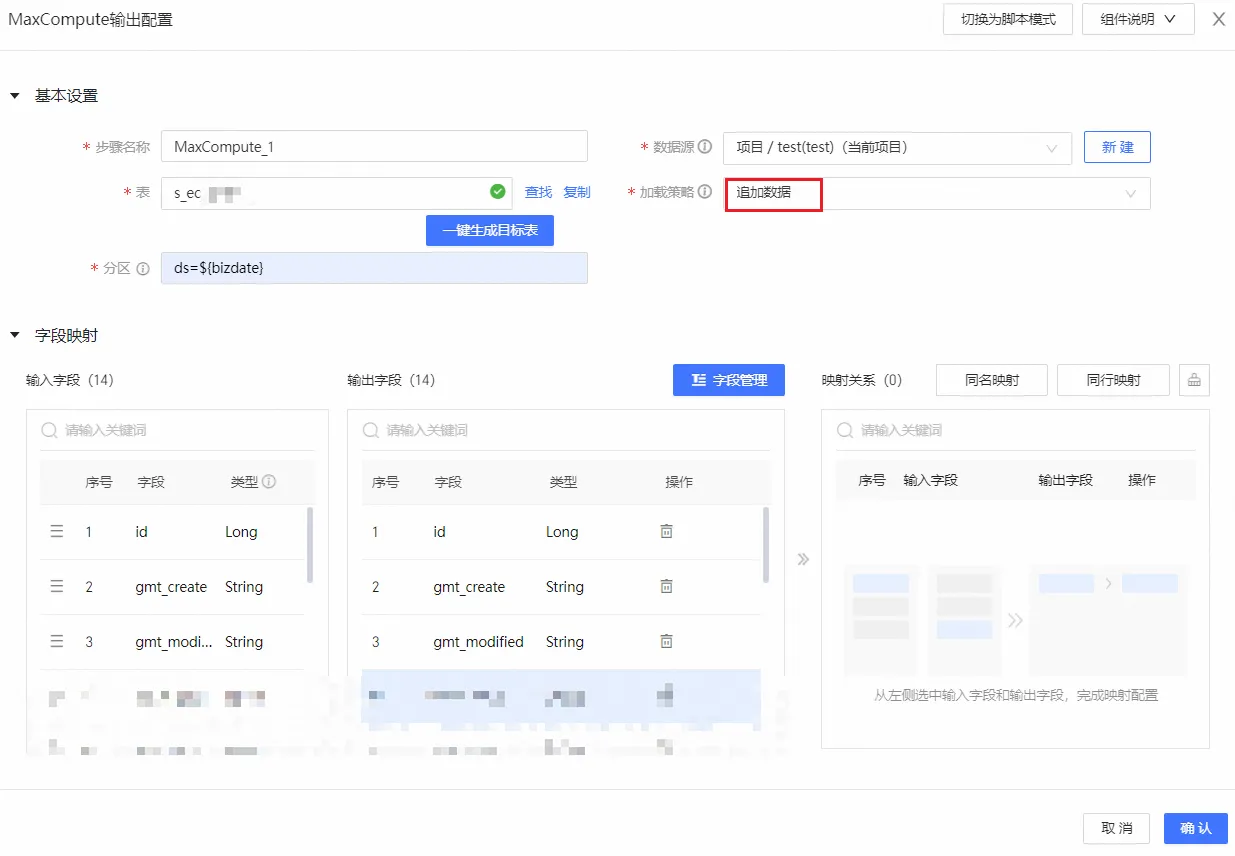Click the input fields list scrollbar

pos(310,545)
